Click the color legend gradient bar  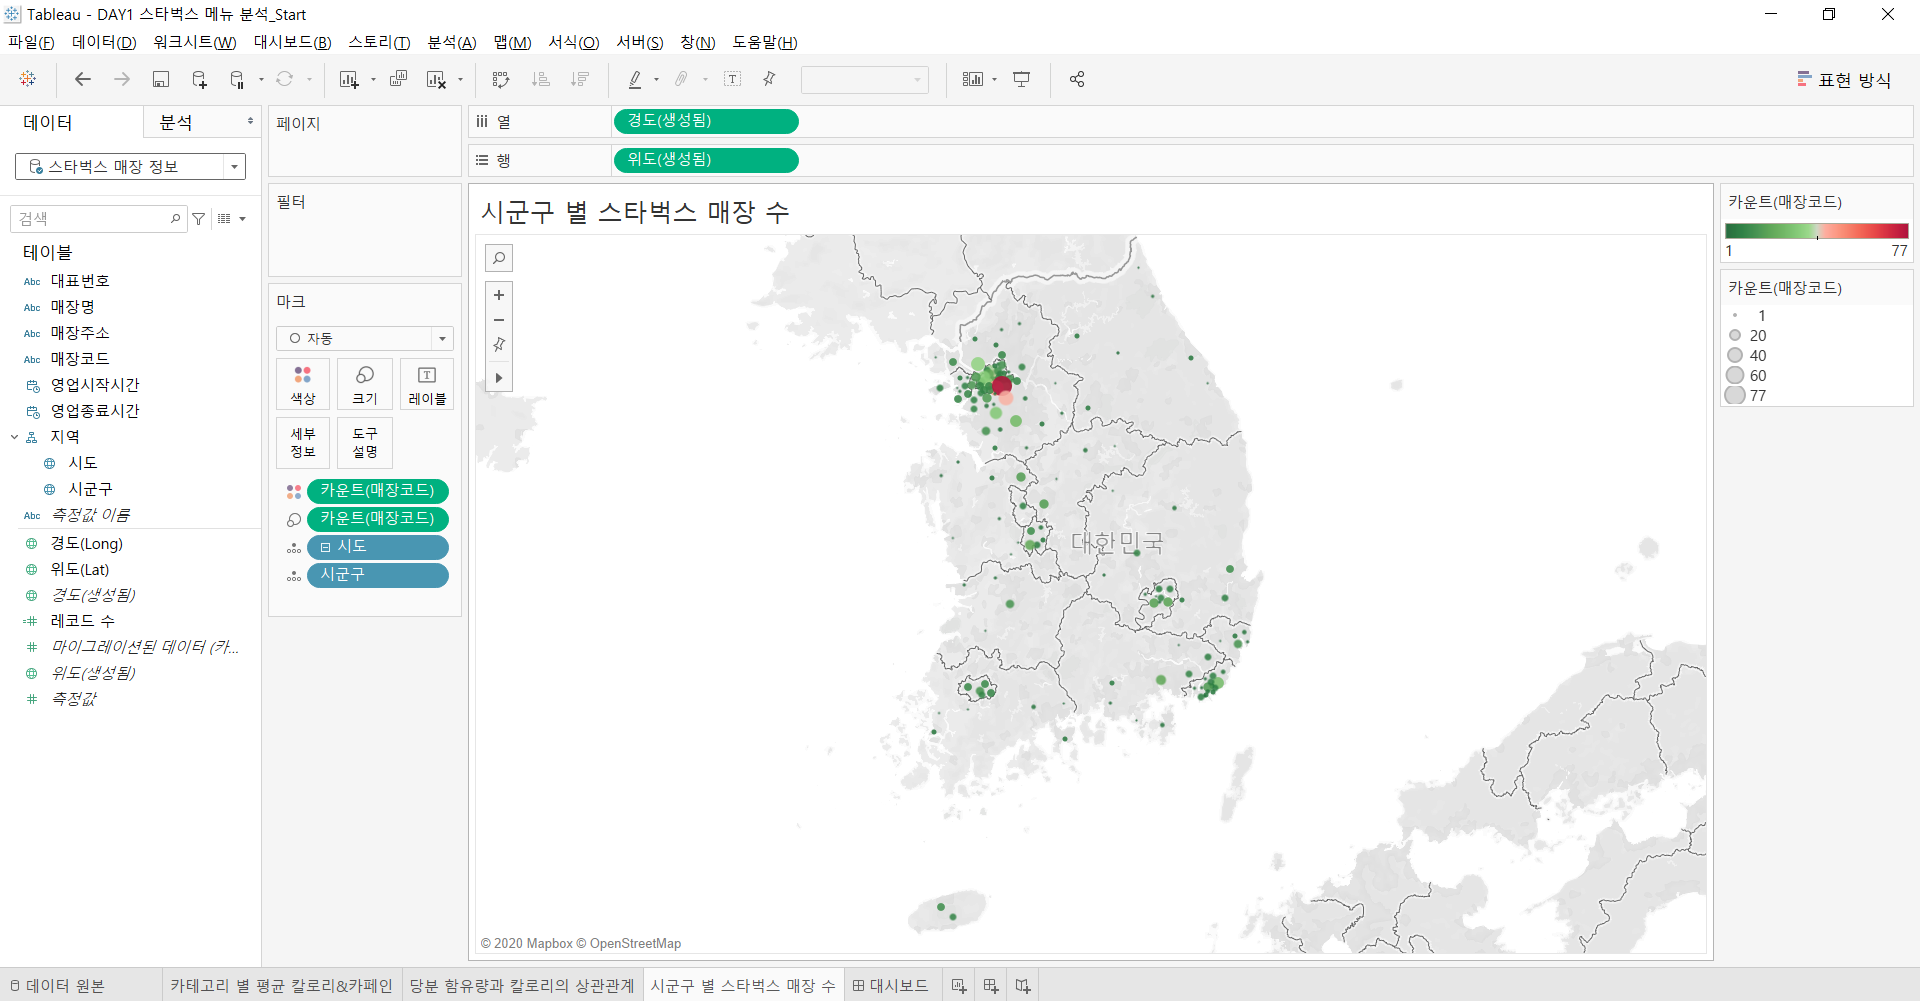click(1816, 231)
